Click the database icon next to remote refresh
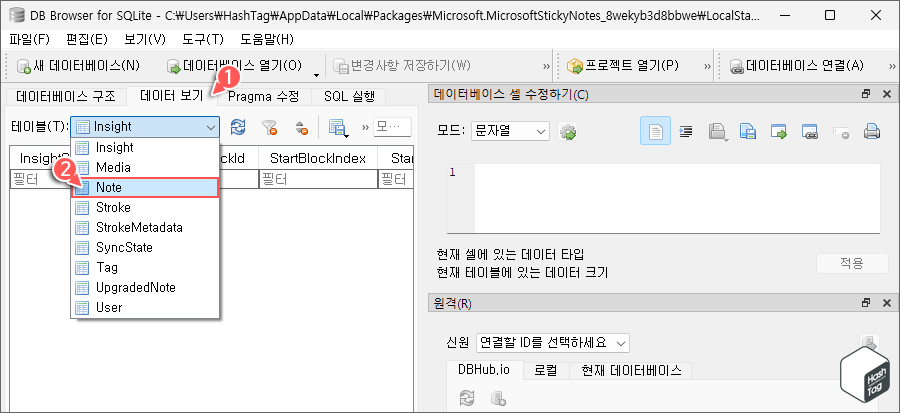Screen dimensions: 900x413 pos(496,397)
